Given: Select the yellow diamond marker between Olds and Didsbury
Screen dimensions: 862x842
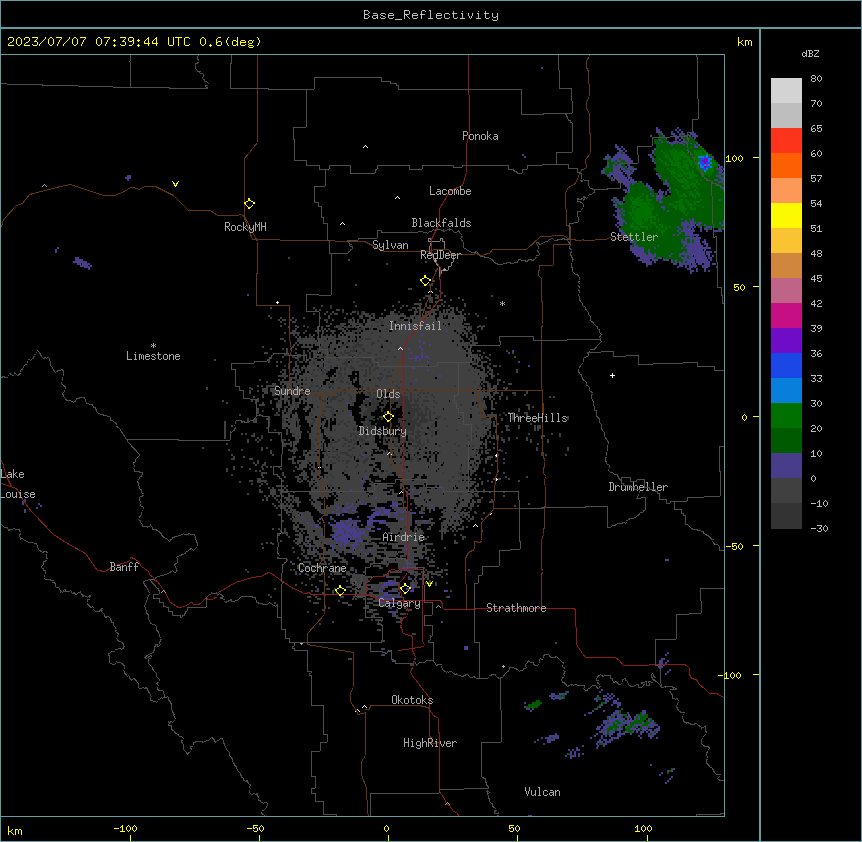Looking at the screenshot, I should pos(388,416).
